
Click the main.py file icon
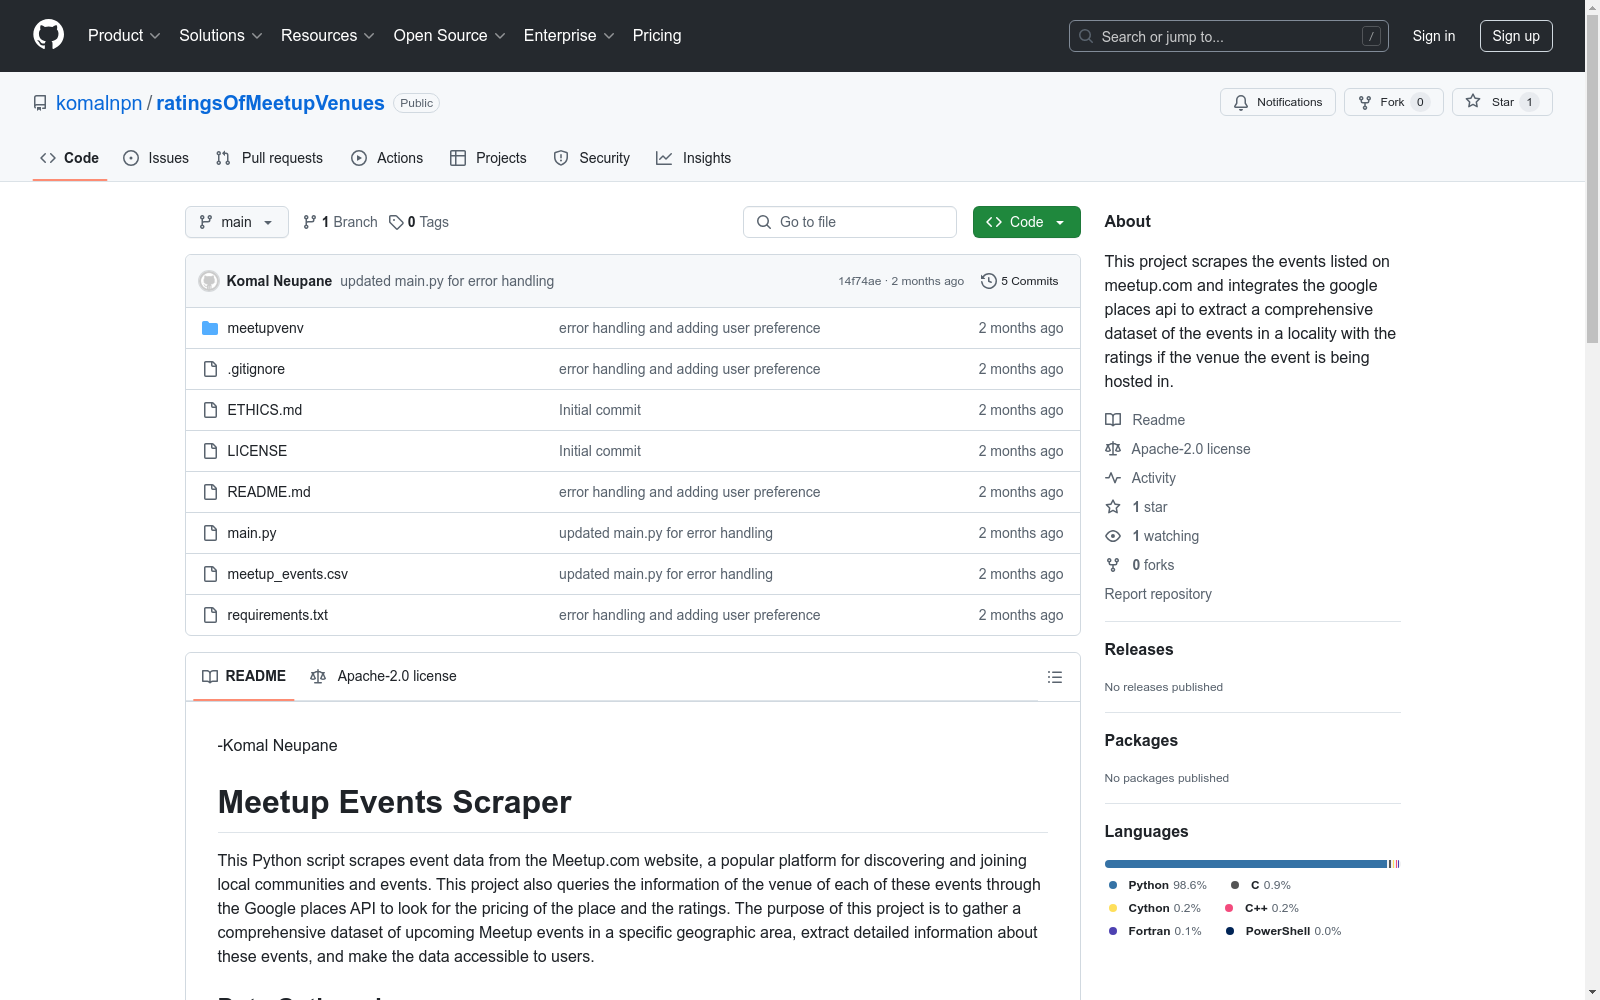point(210,533)
